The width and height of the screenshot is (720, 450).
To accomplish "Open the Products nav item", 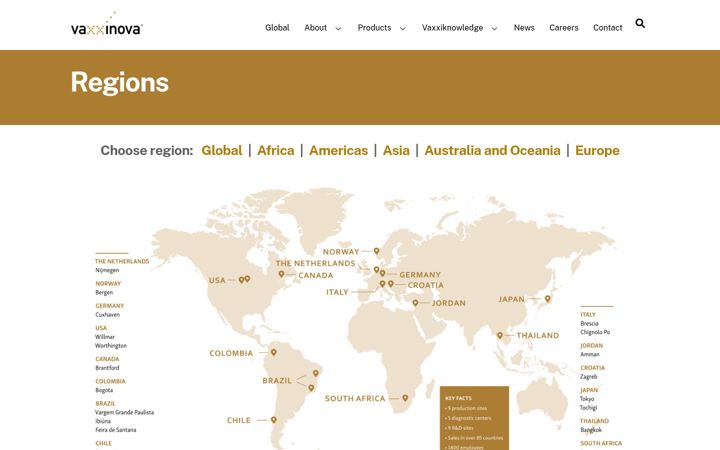I will point(374,28).
